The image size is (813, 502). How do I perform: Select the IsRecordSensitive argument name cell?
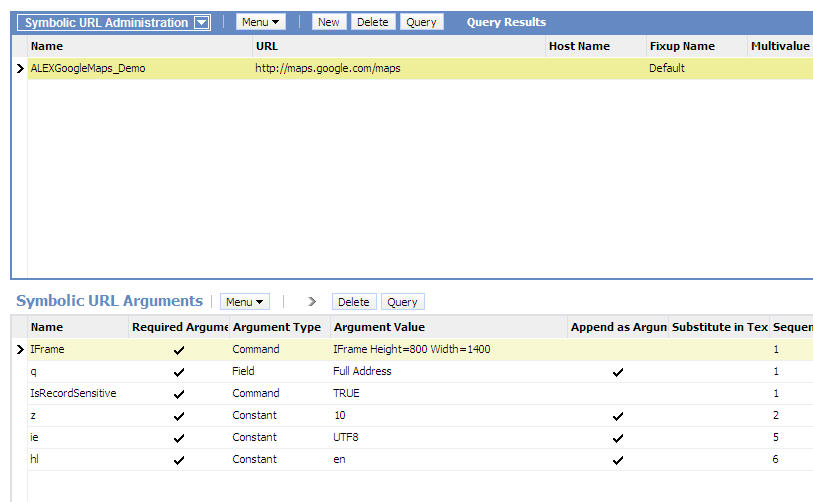pos(78,393)
